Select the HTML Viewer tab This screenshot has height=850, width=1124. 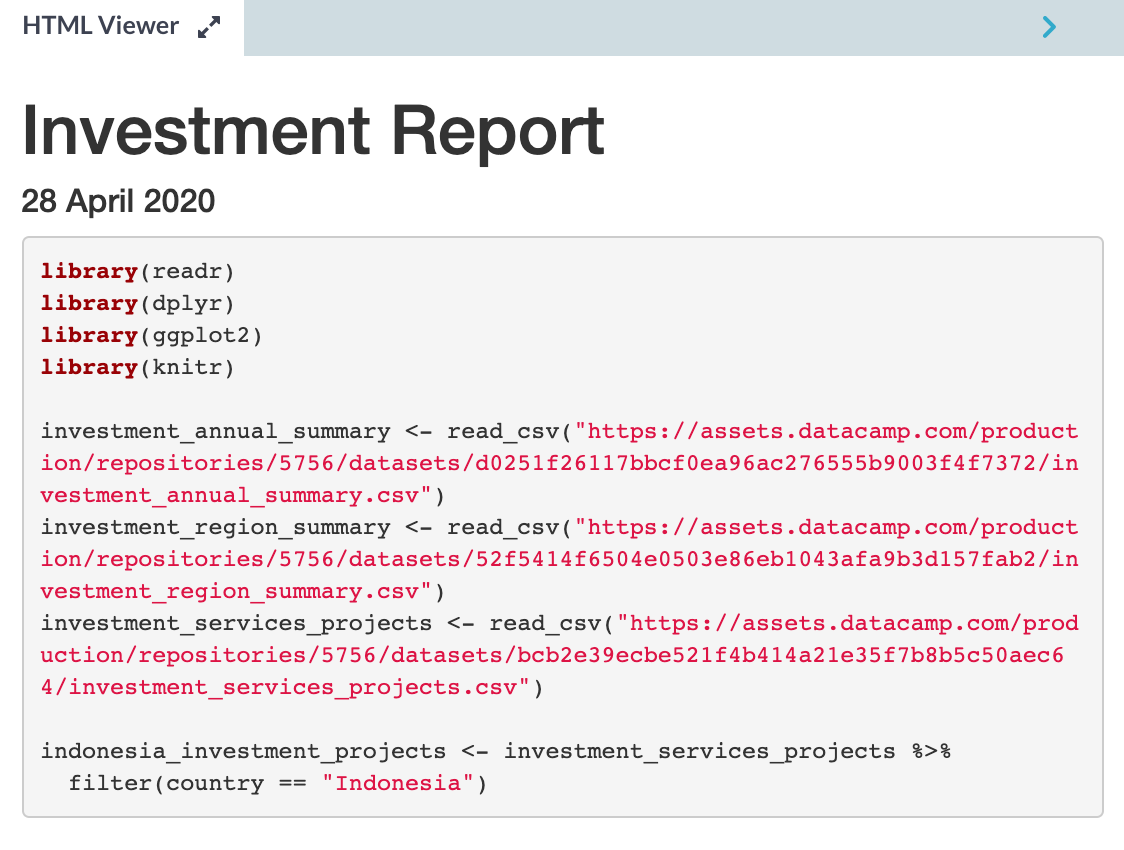tap(100, 27)
